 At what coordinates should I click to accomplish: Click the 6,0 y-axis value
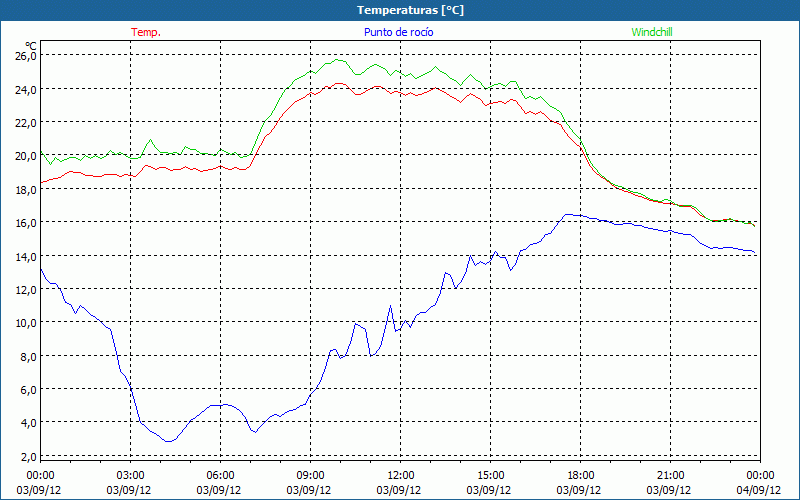click(29, 390)
